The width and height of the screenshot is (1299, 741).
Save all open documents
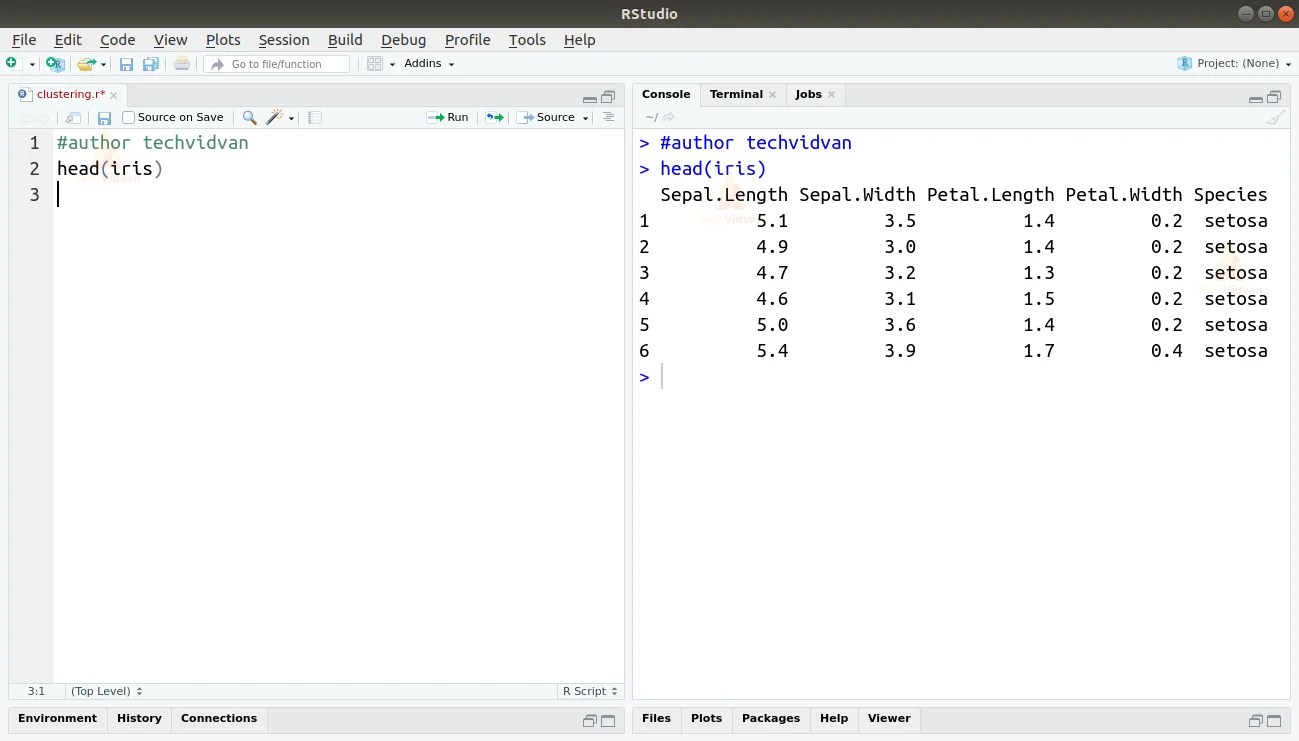tap(151, 63)
